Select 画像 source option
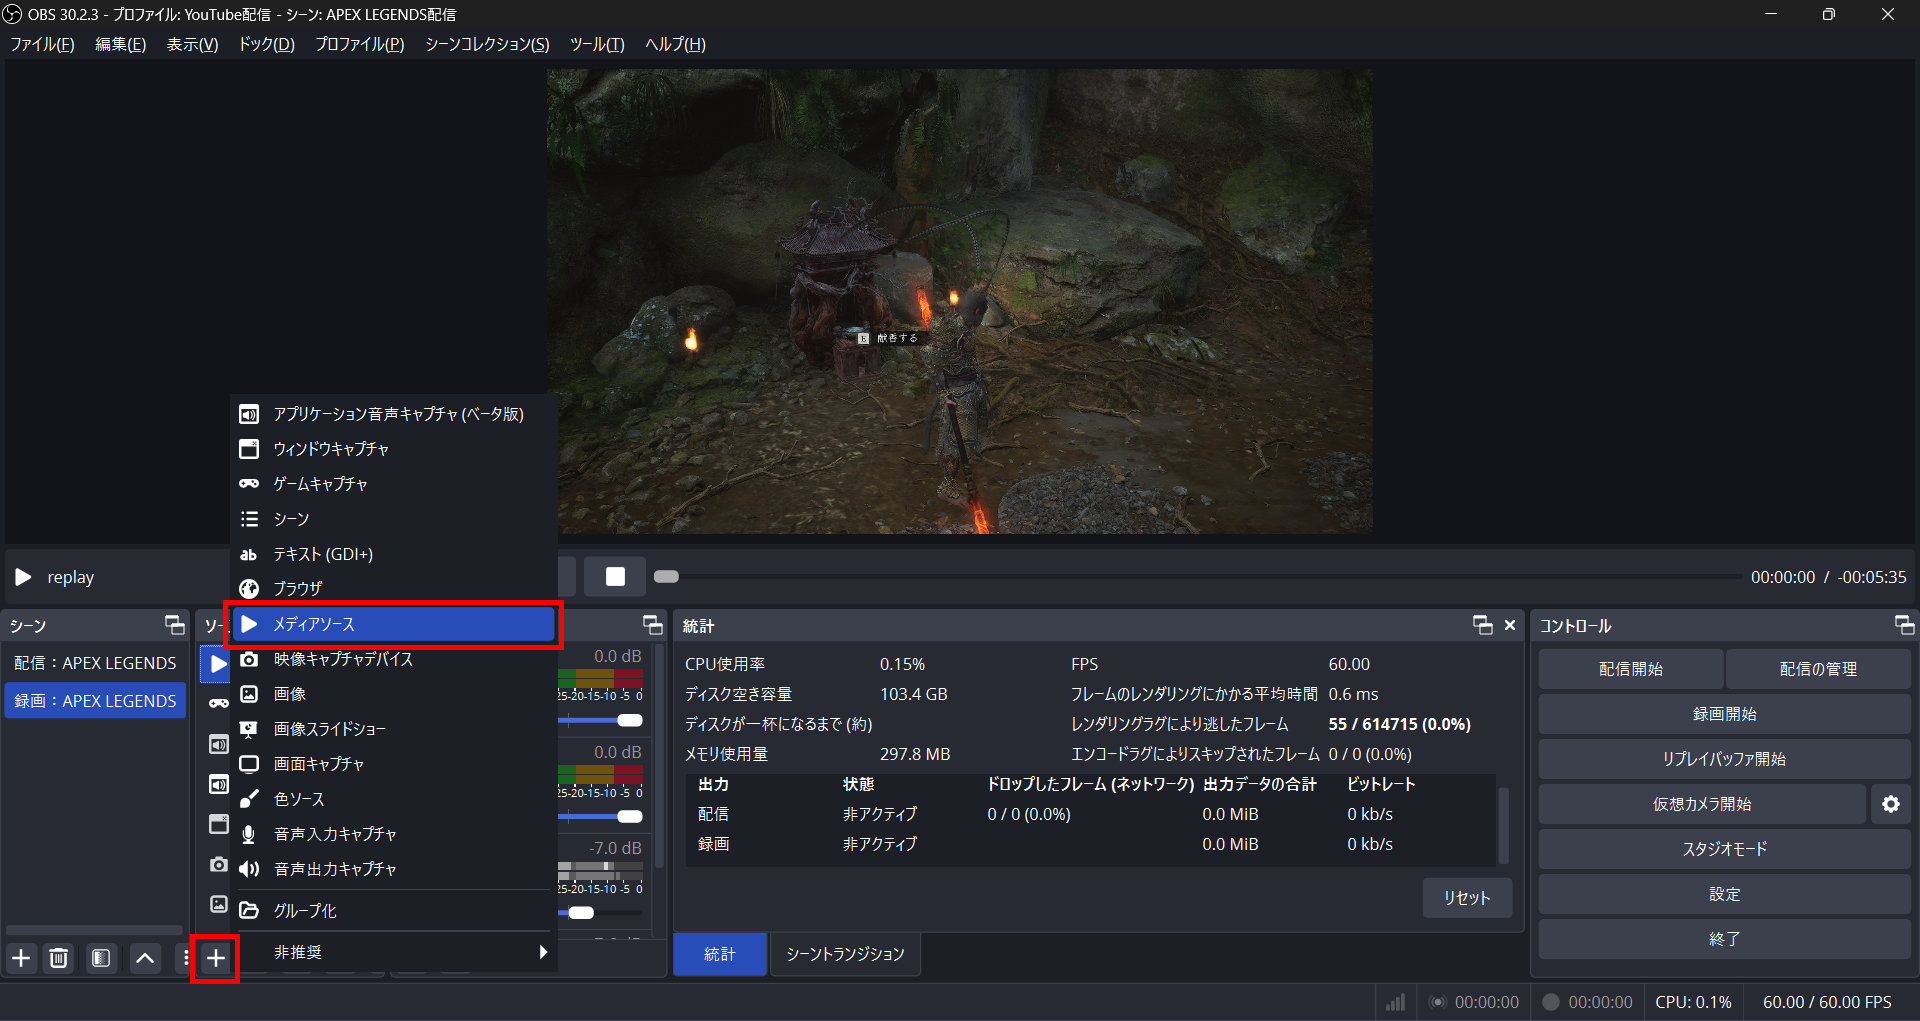 point(394,694)
